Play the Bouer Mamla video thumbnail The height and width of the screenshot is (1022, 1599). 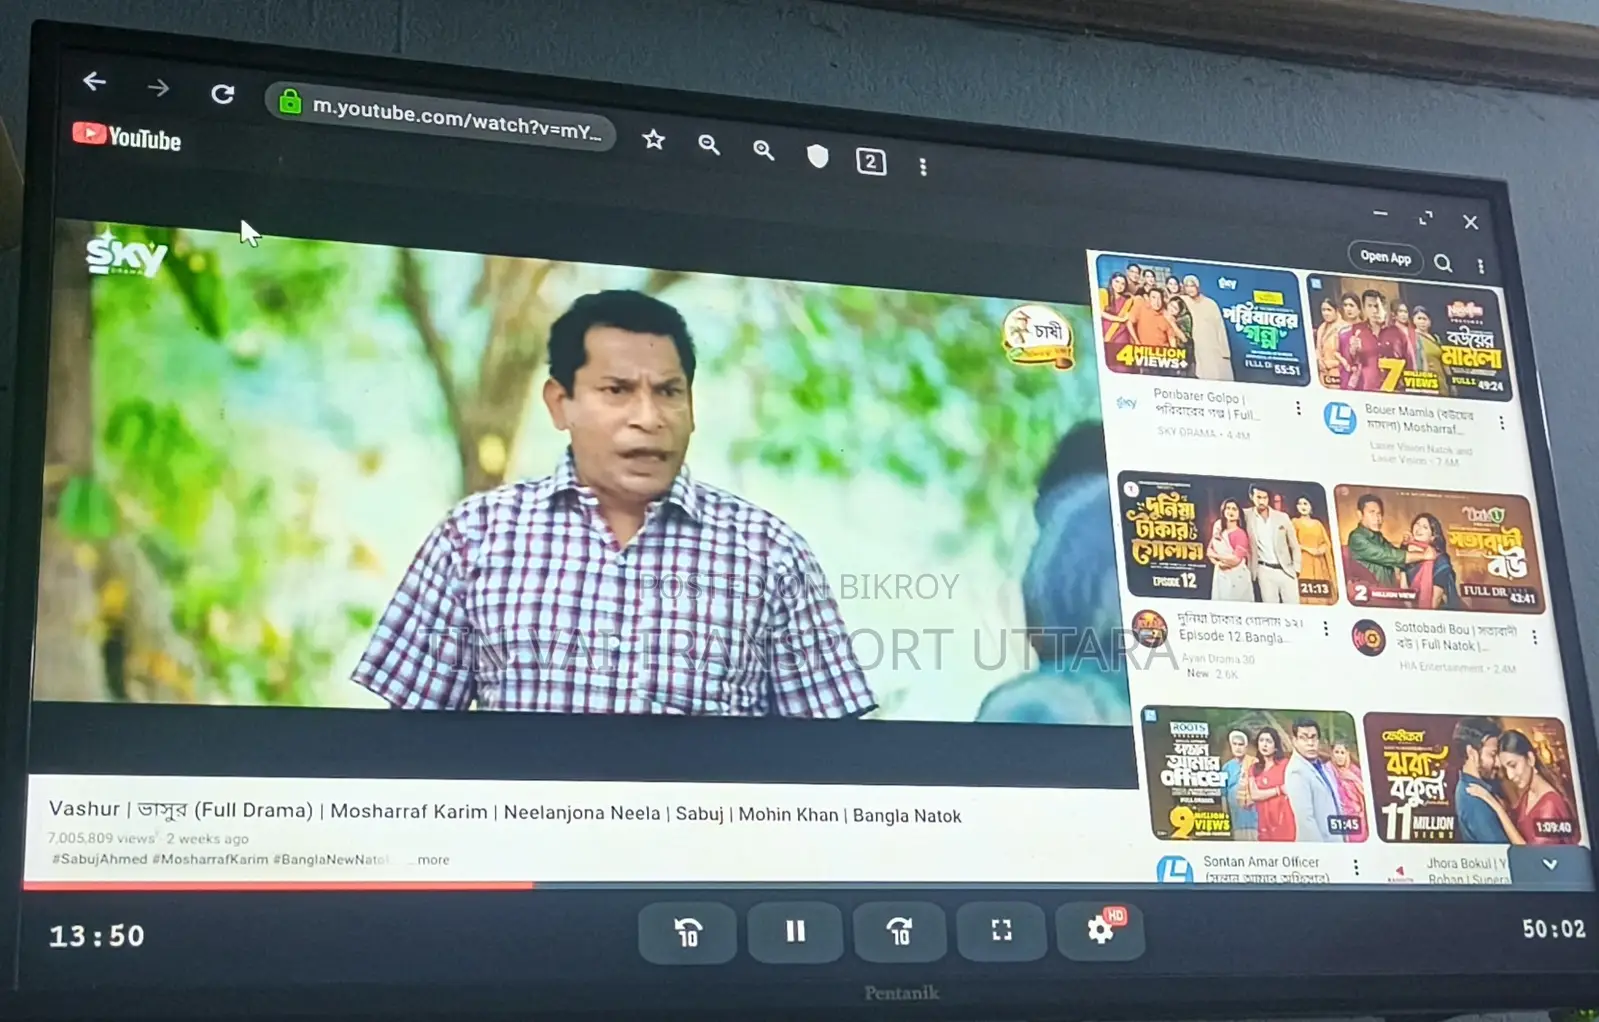coord(1409,338)
